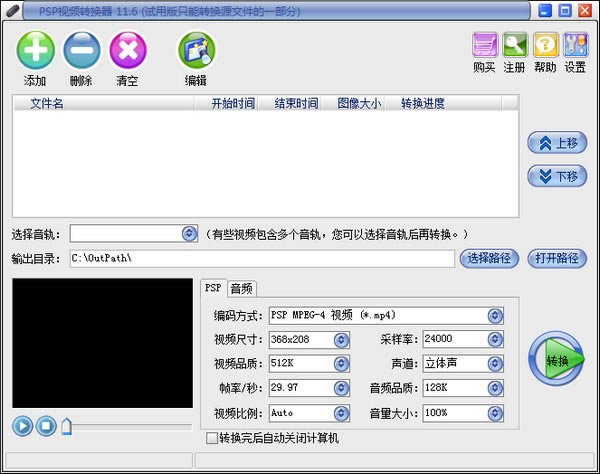Click the green 添加 (Add) icon
This screenshot has height=474, width=600.
click(35, 50)
